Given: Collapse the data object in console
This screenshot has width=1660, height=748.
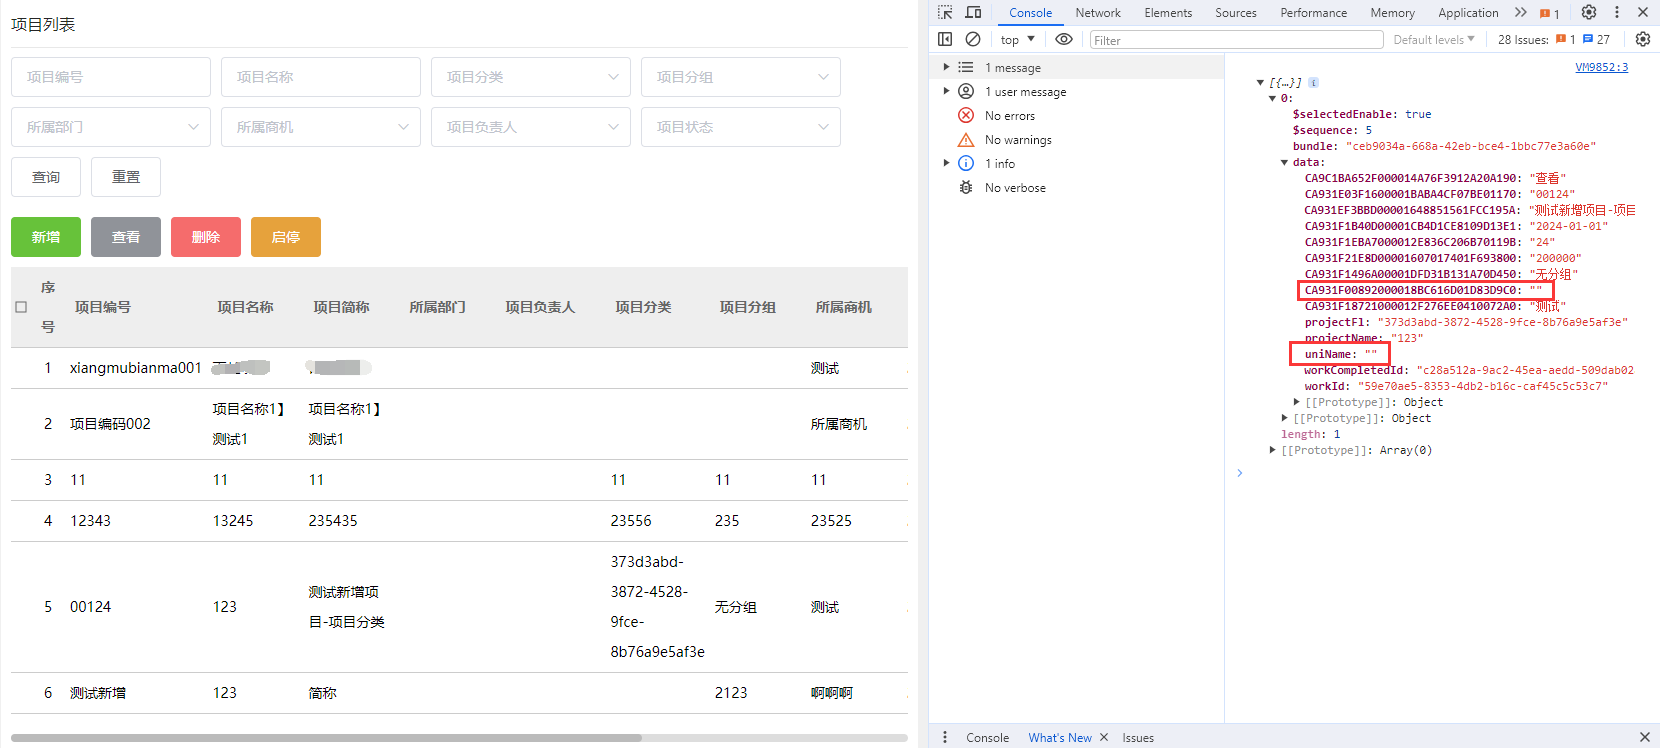Looking at the screenshot, I should pyautogui.click(x=1285, y=162).
